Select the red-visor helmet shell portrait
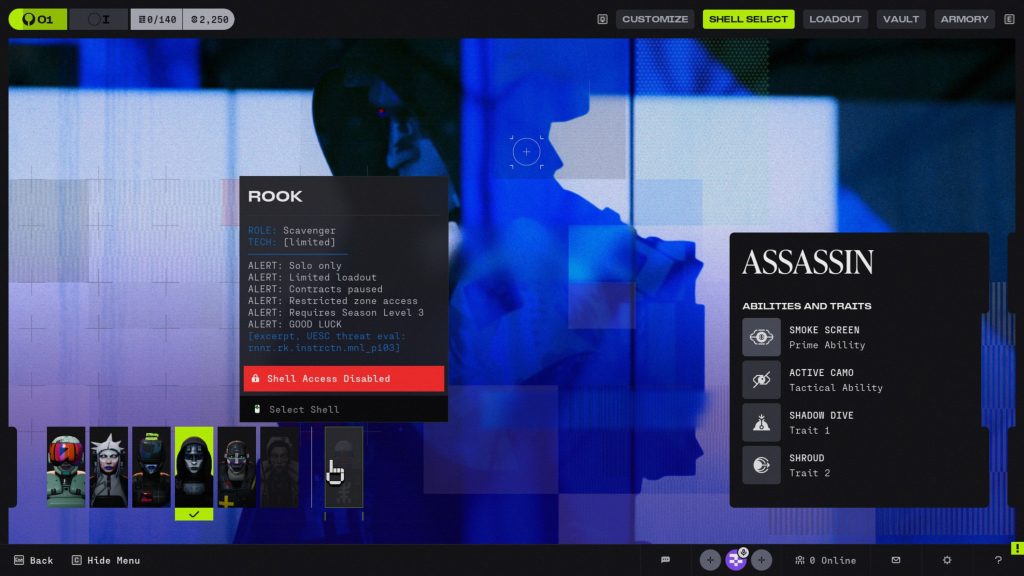This screenshot has width=1024, height=576. (x=66, y=467)
